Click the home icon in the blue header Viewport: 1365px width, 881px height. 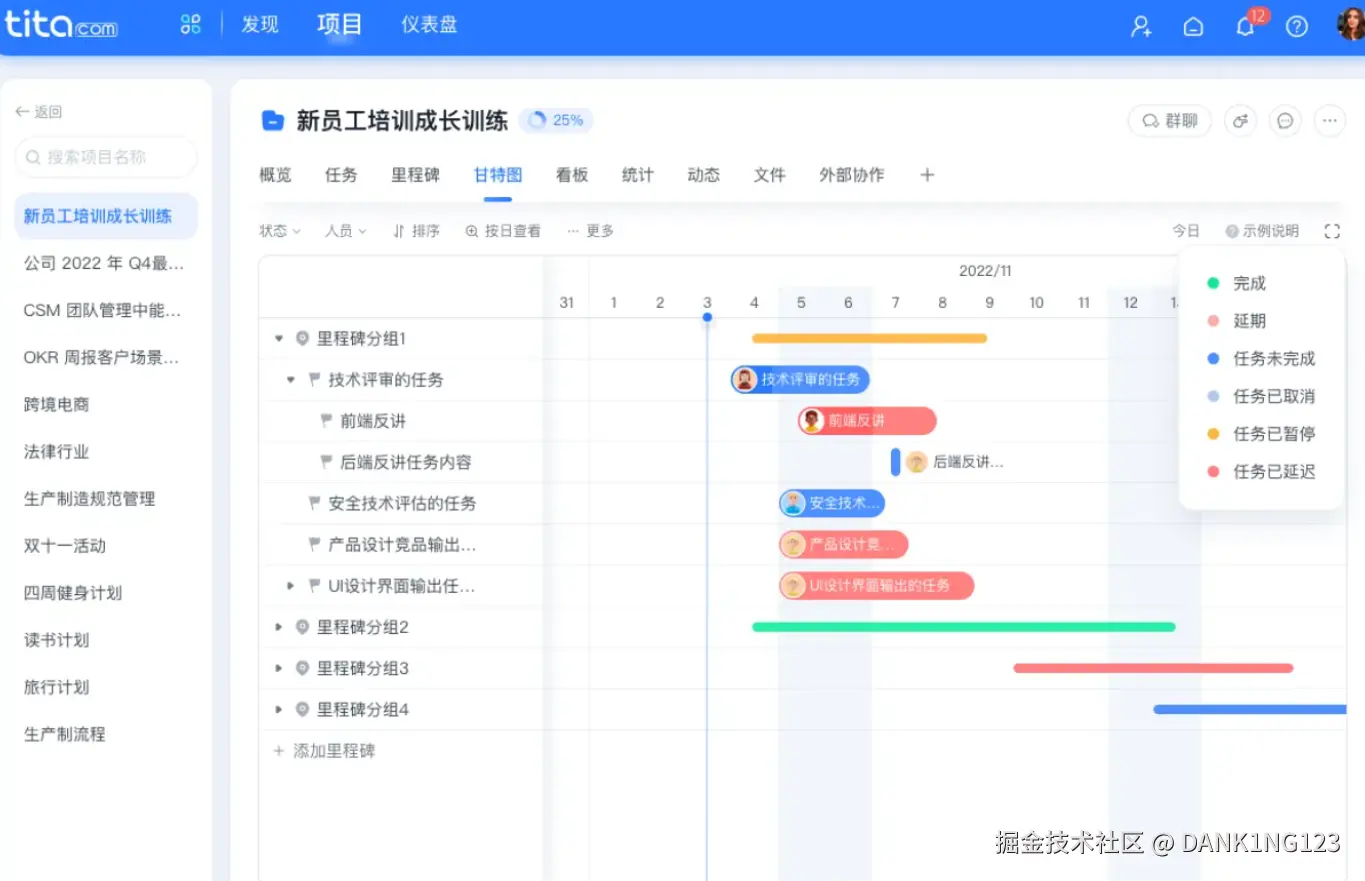point(1193,27)
